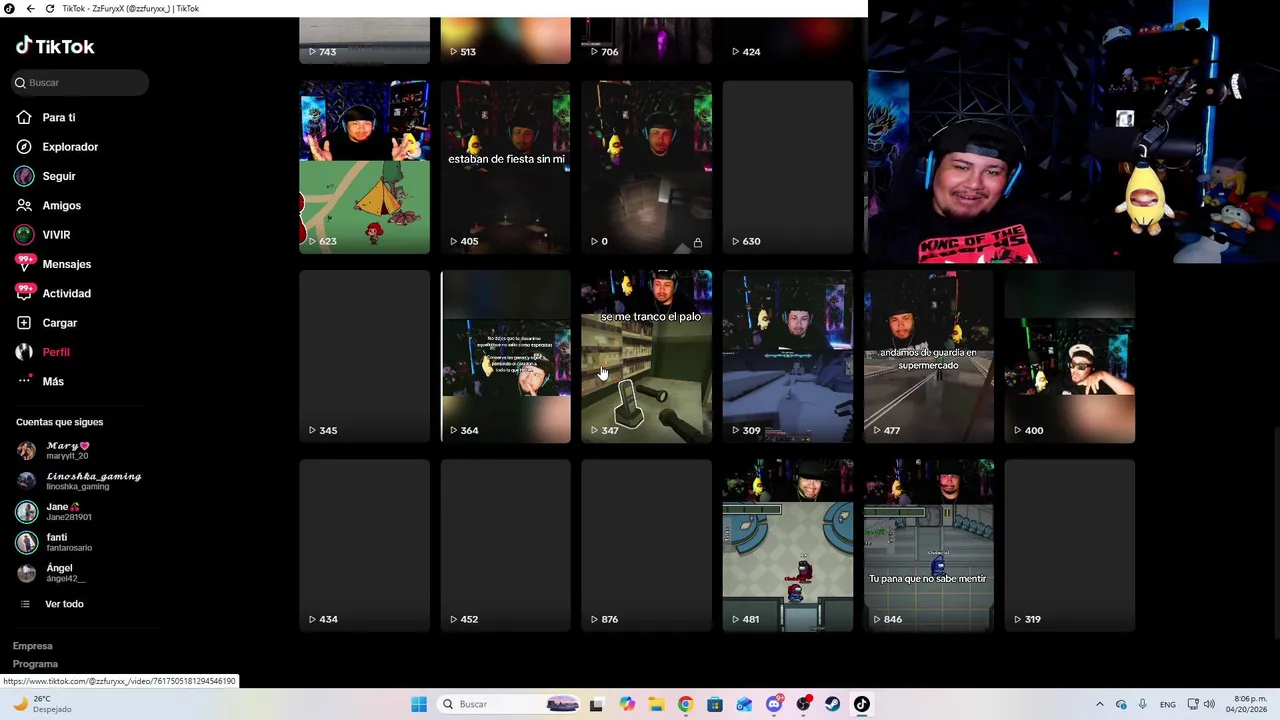
Task: Open video with 481 views
Action: [x=788, y=545]
